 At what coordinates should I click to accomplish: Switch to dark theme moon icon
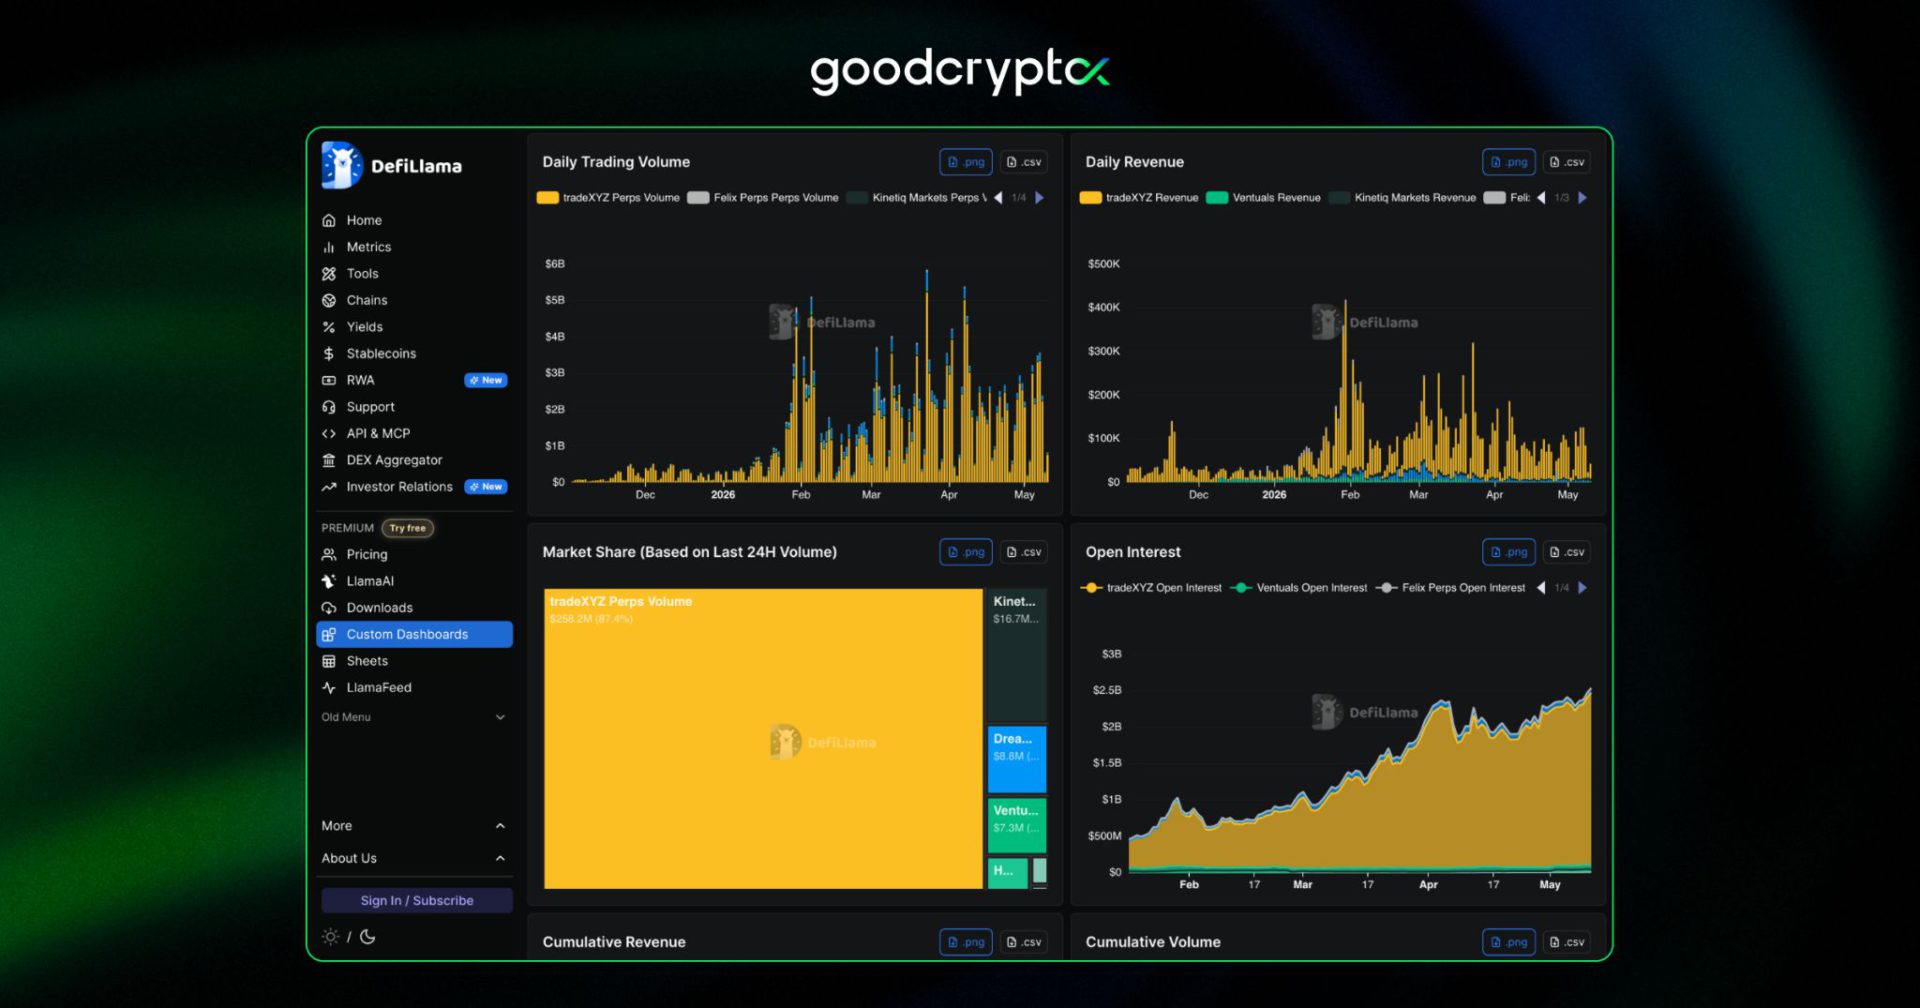point(367,937)
